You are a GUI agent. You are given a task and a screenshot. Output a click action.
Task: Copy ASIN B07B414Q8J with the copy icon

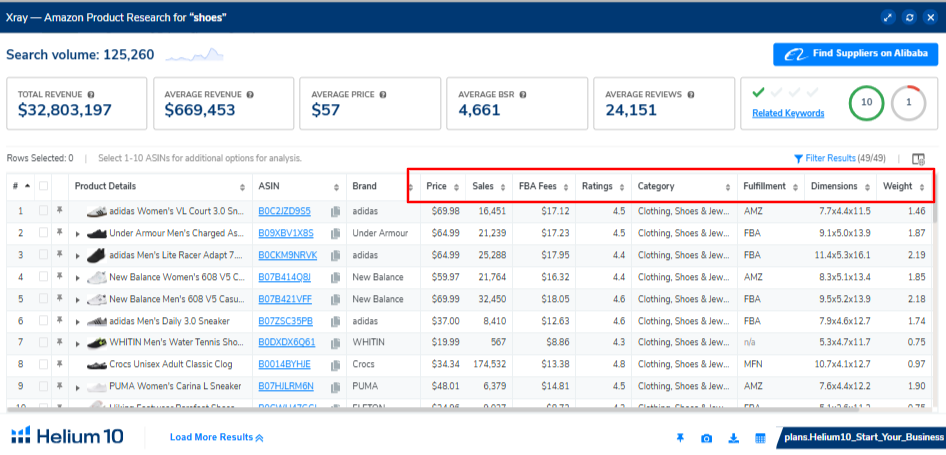335,278
